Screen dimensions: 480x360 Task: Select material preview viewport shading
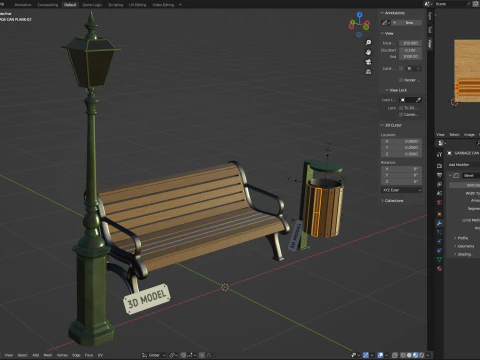point(416,355)
